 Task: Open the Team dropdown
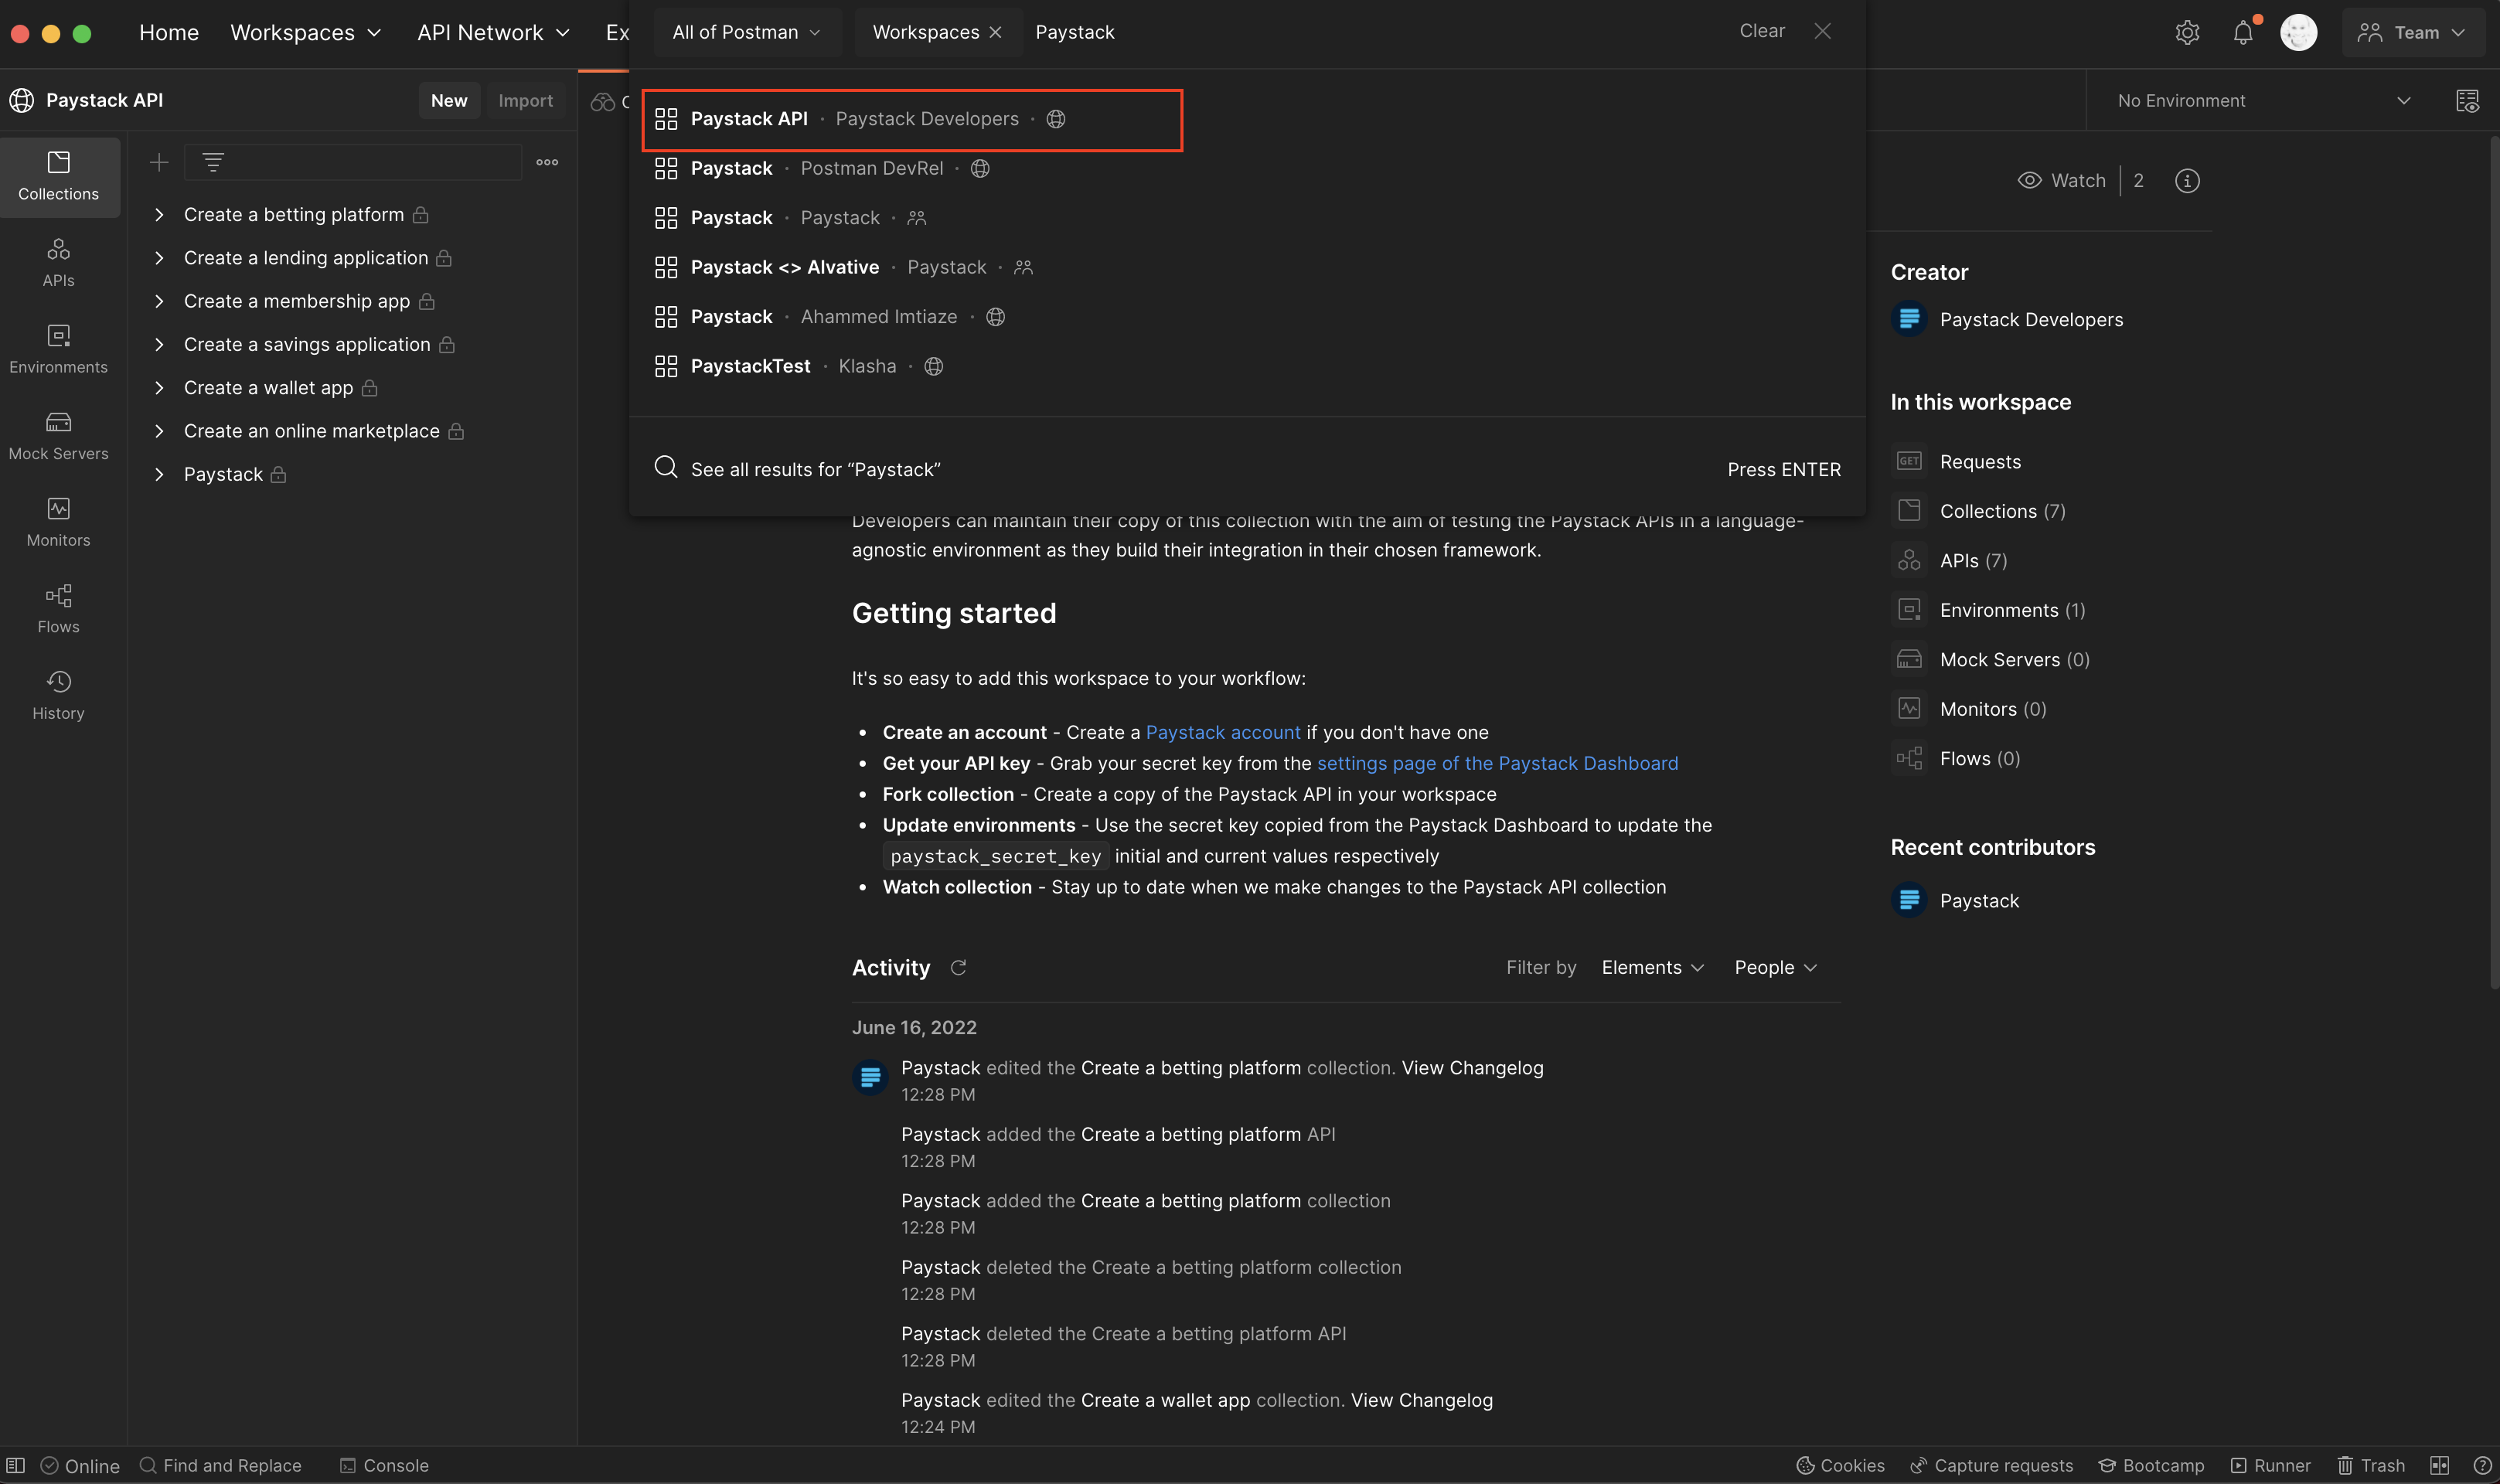2413,32
